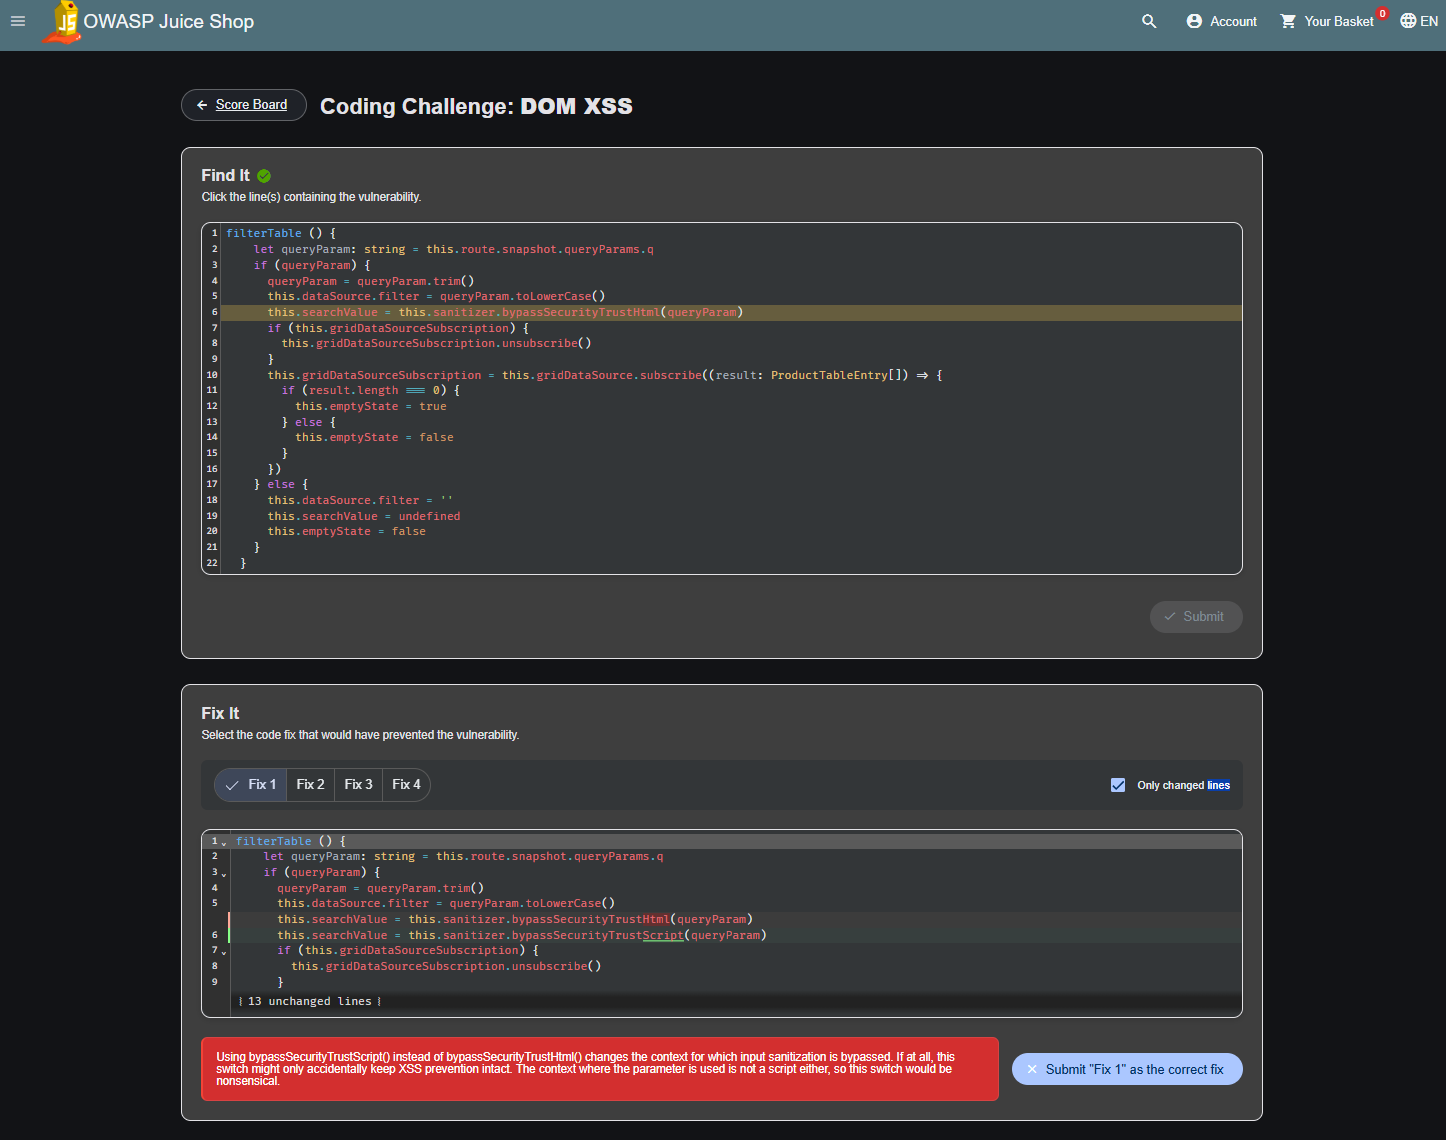Open the search magnifier icon

coord(1149,21)
